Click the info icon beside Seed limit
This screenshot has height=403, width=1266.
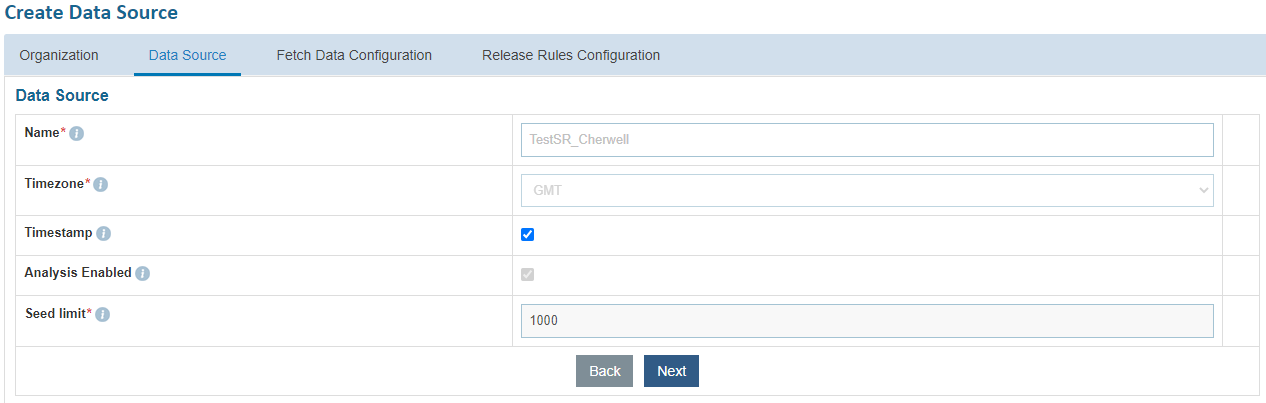click(x=102, y=314)
